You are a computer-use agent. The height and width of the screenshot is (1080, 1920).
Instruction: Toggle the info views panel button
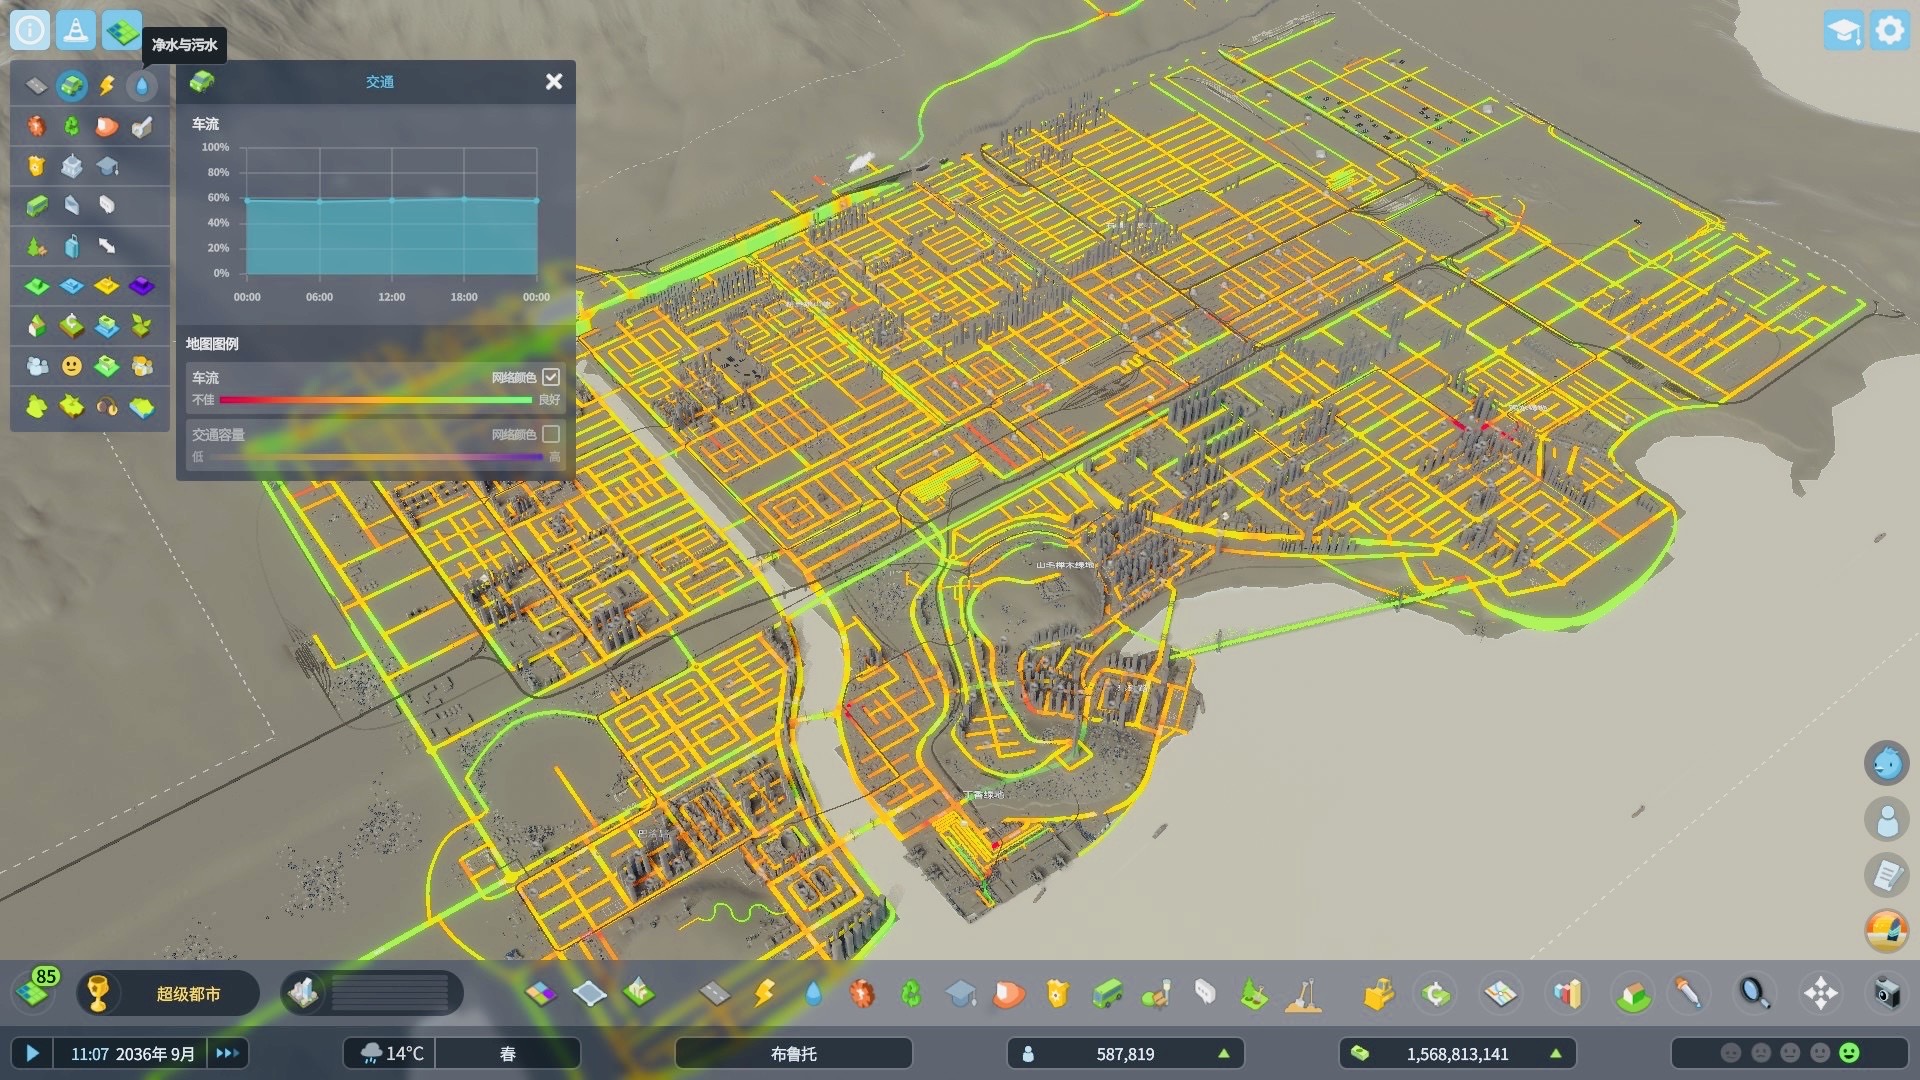point(123,30)
